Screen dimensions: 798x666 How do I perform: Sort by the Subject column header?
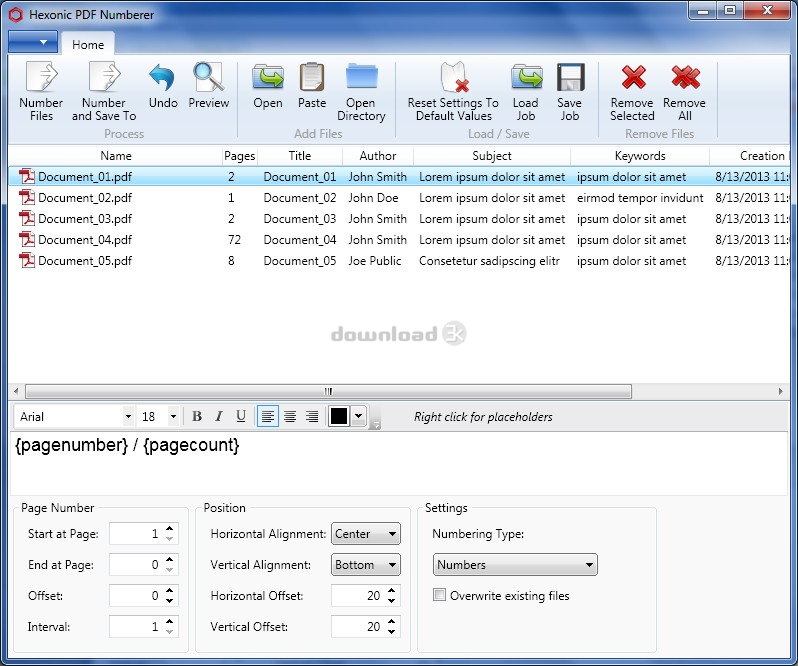(492, 156)
